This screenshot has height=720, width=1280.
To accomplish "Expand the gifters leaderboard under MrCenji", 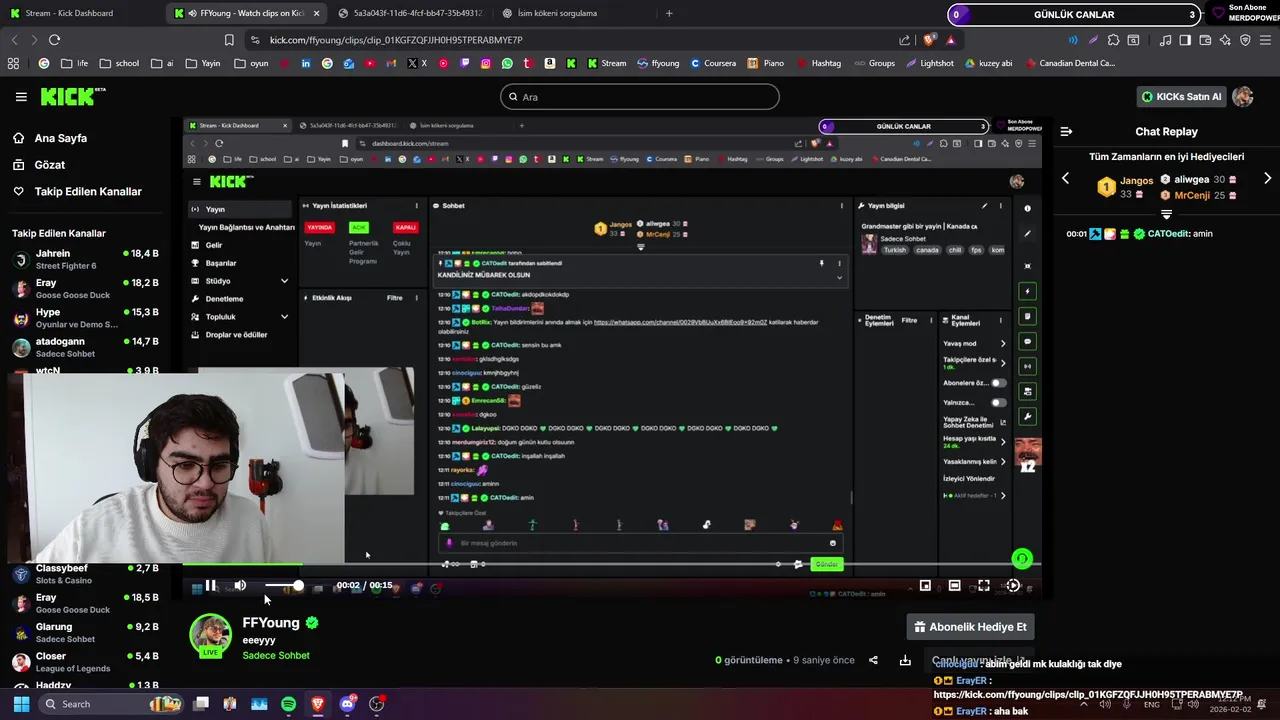I will coord(1166,214).
